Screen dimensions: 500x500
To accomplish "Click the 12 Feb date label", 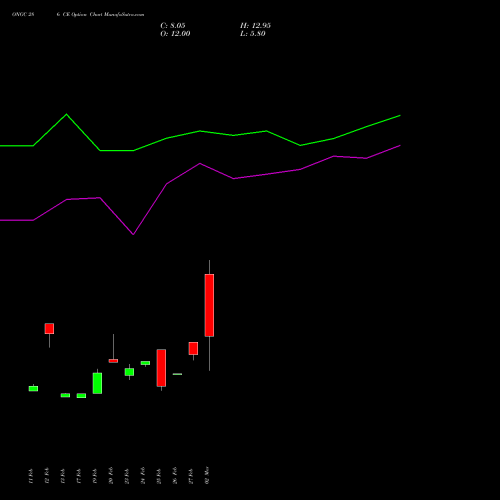I will point(47,476).
